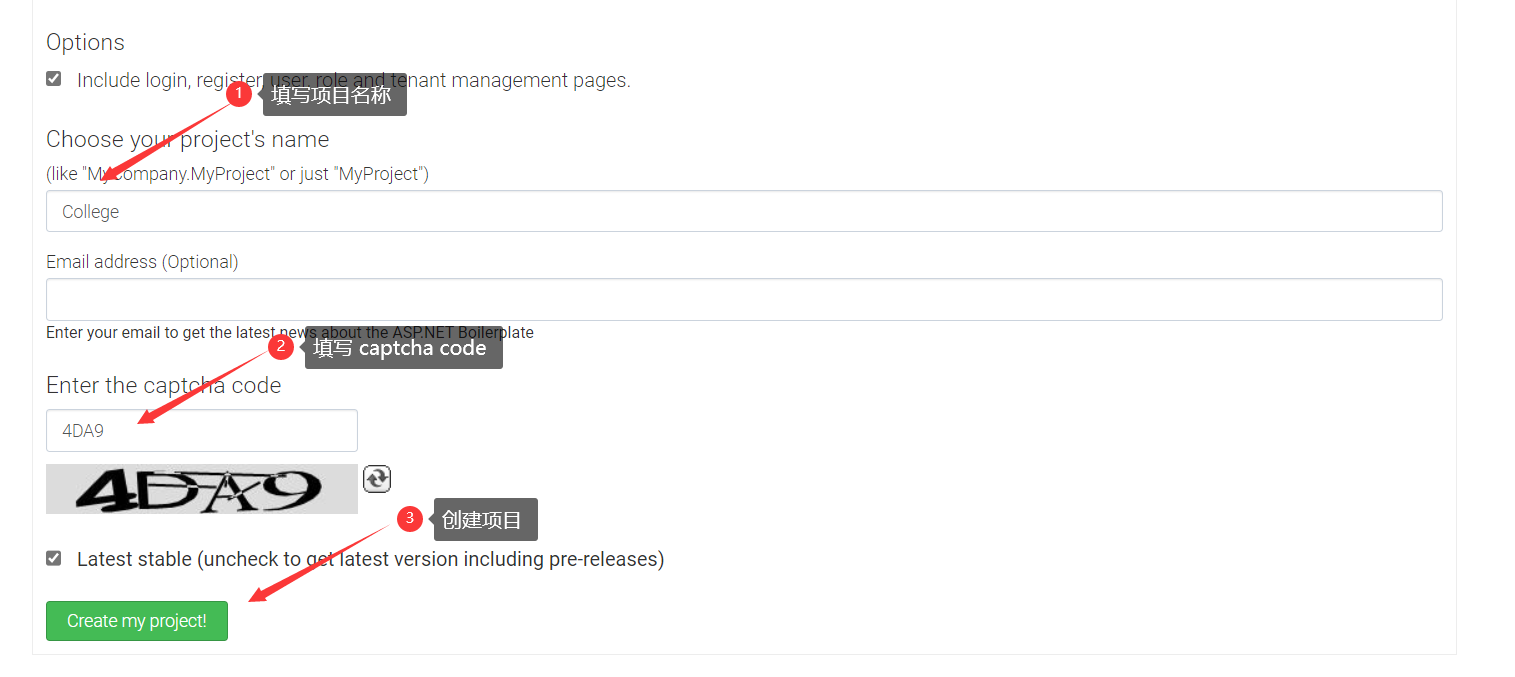Viewport: 1515px width, 677px height.
Task: Click the red step 2 marker
Action: pos(281,347)
